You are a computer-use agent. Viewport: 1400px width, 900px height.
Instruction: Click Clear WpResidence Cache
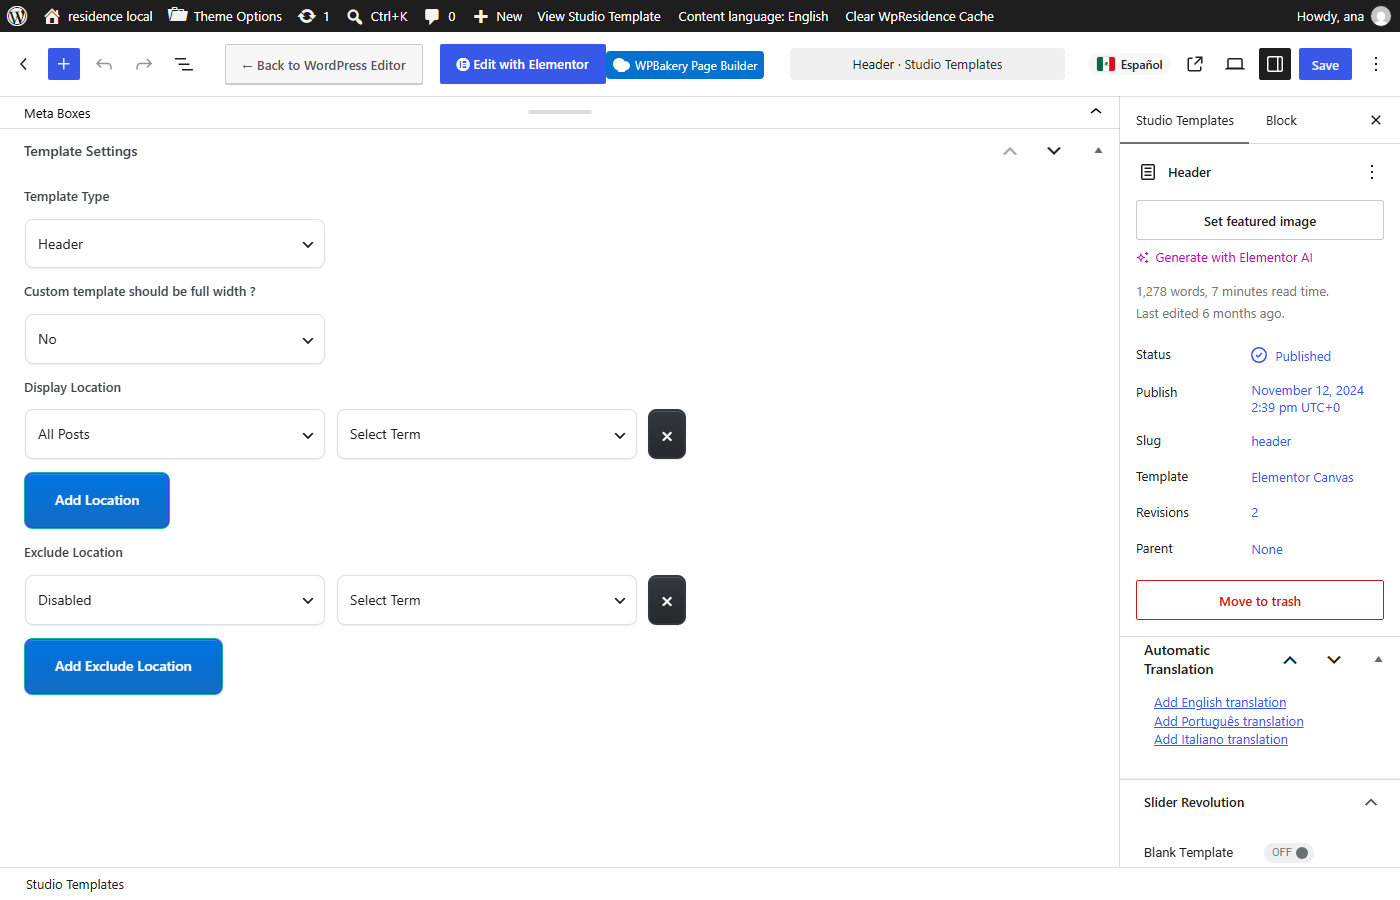point(919,16)
